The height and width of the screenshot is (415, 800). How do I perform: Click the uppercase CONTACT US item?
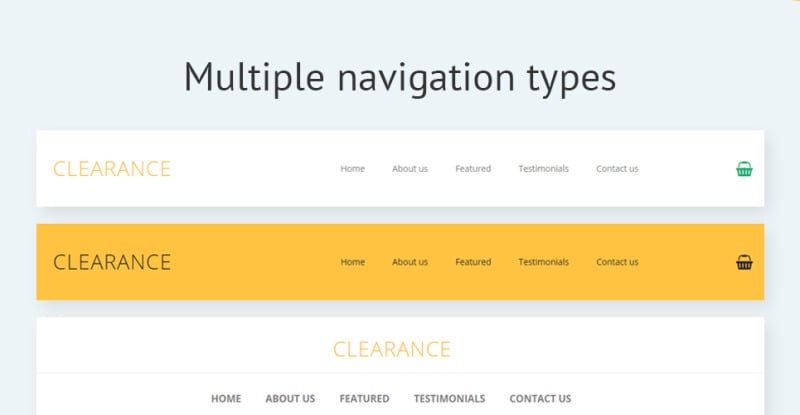[540, 399]
